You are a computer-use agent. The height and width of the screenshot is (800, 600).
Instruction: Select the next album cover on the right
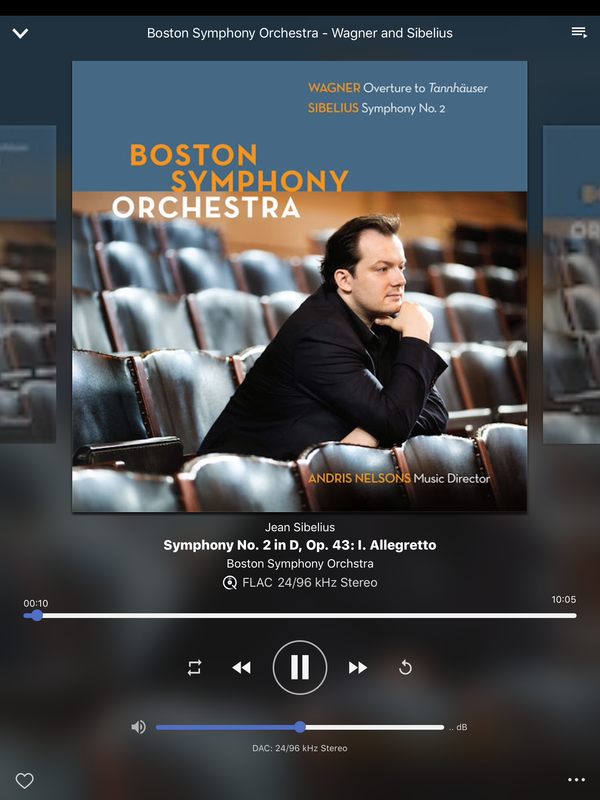(x=571, y=284)
